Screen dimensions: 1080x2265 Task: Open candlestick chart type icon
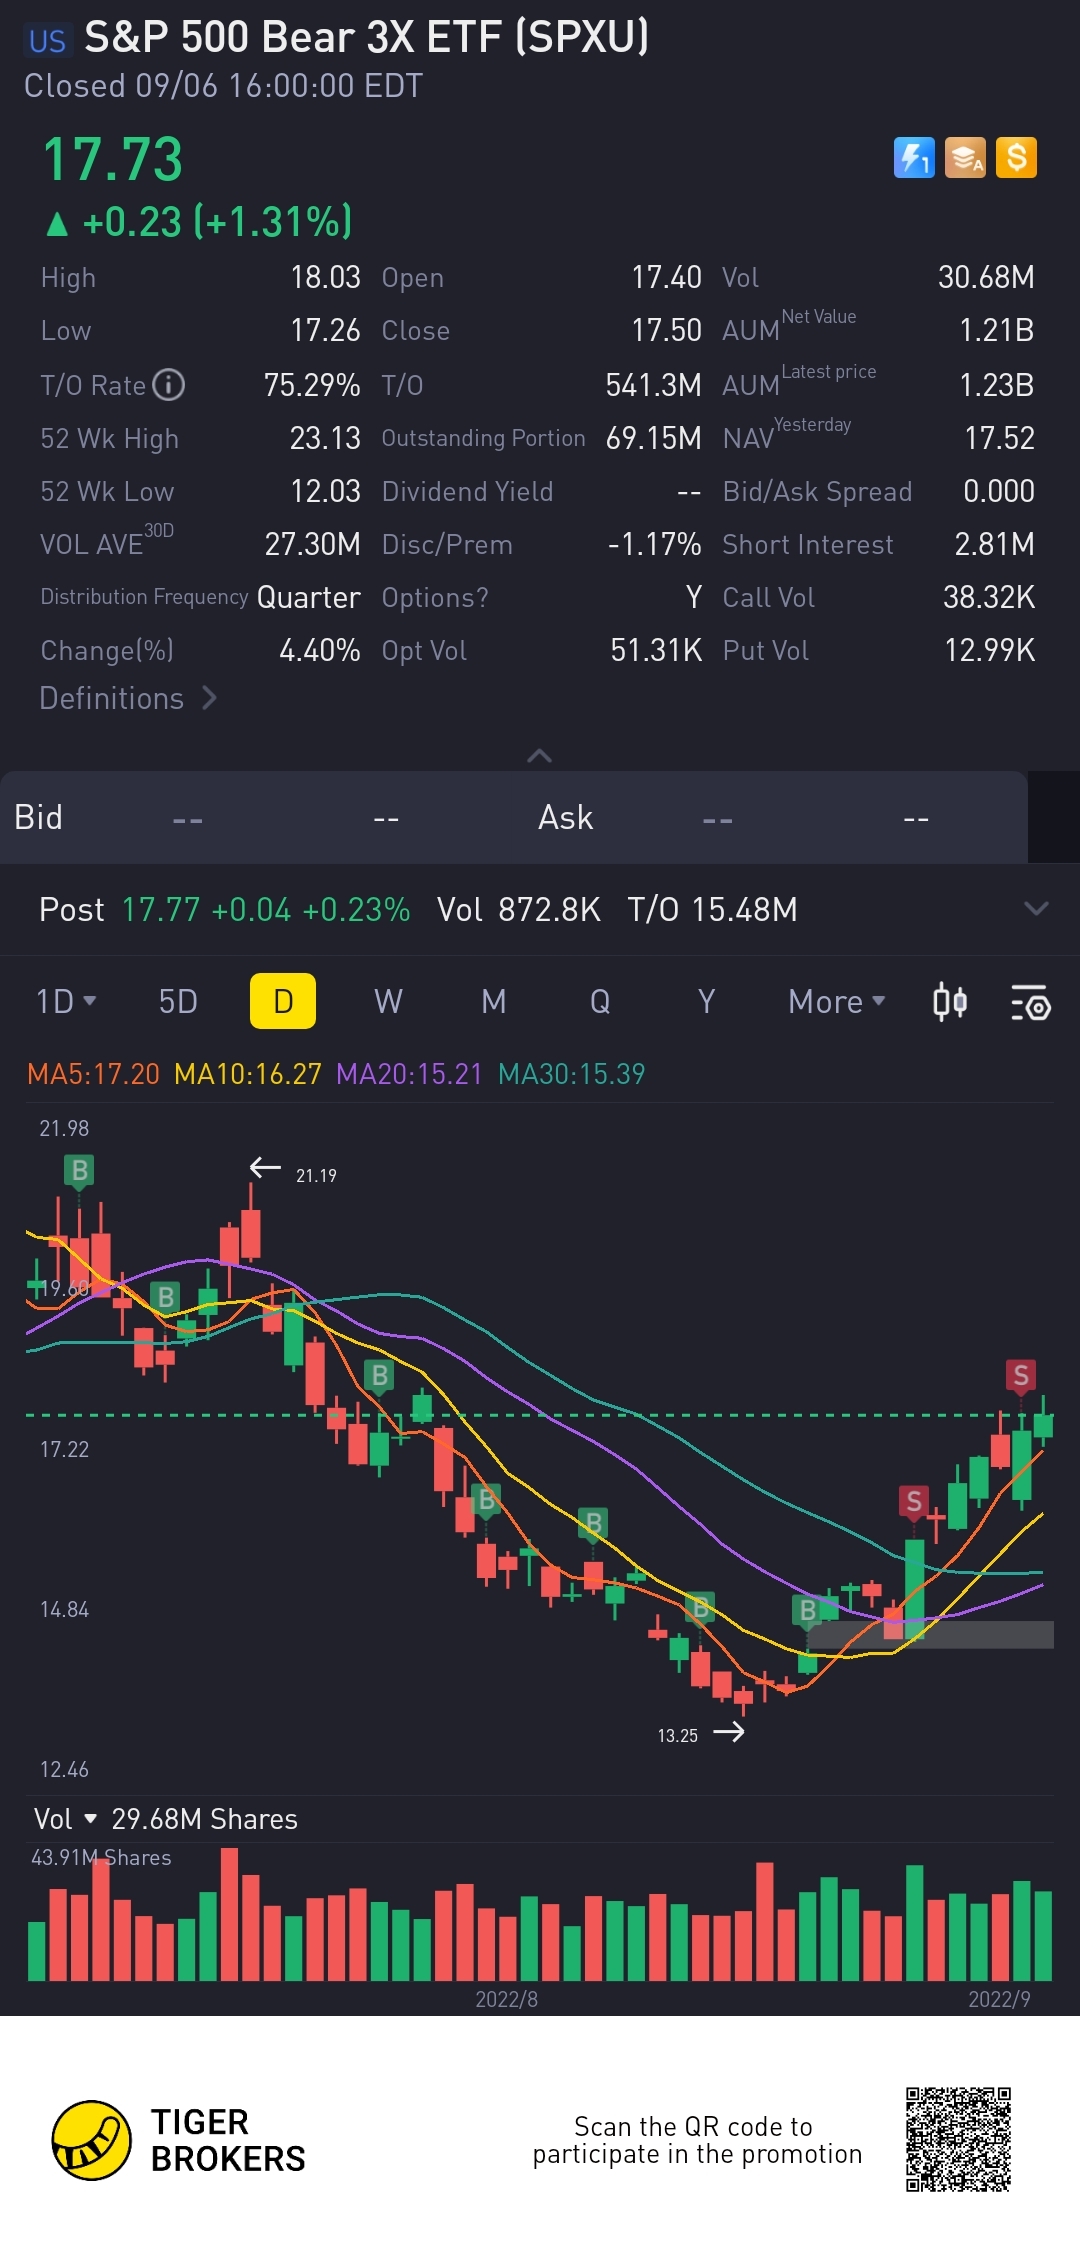coord(949,1001)
